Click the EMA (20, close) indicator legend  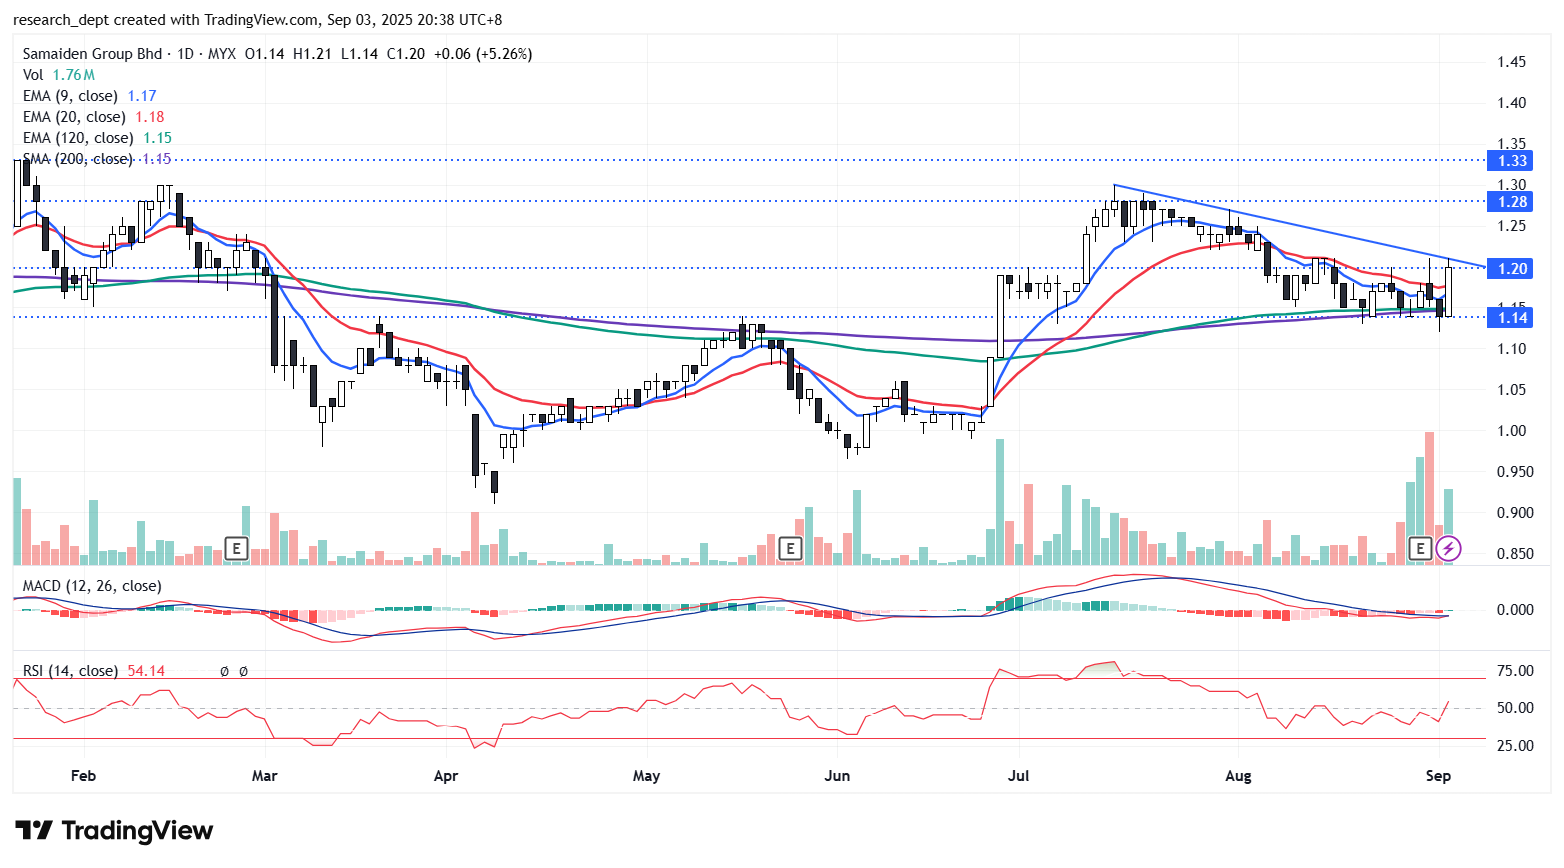pos(74,117)
